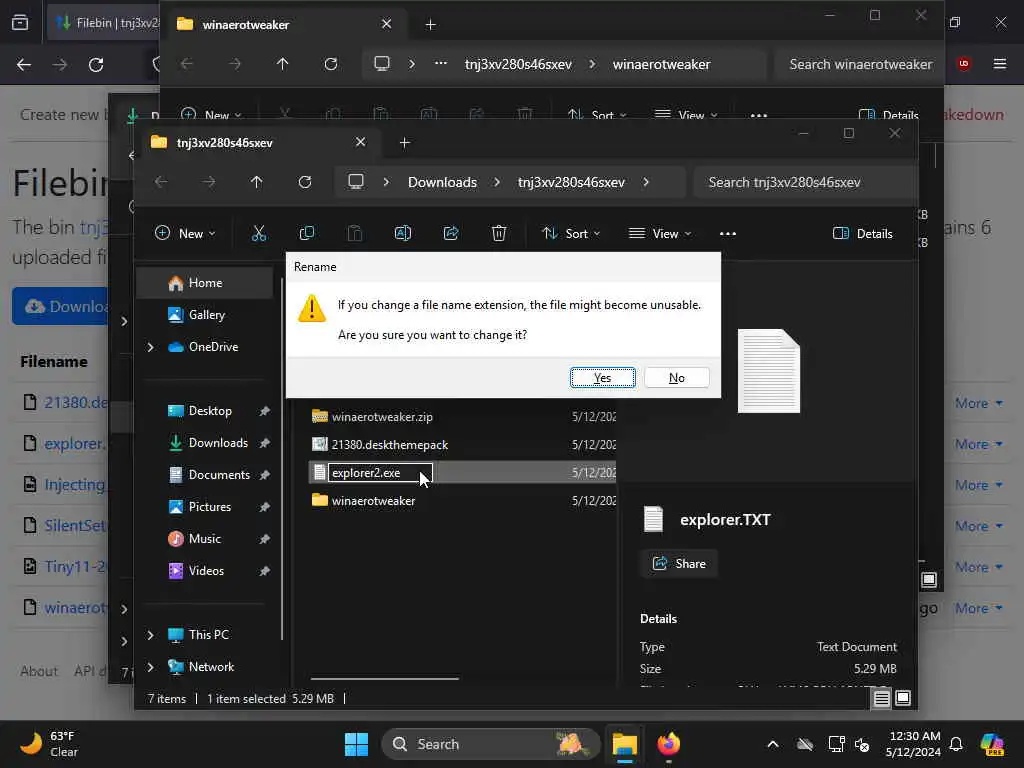Click No in the Rename dialog

(677, 377)
